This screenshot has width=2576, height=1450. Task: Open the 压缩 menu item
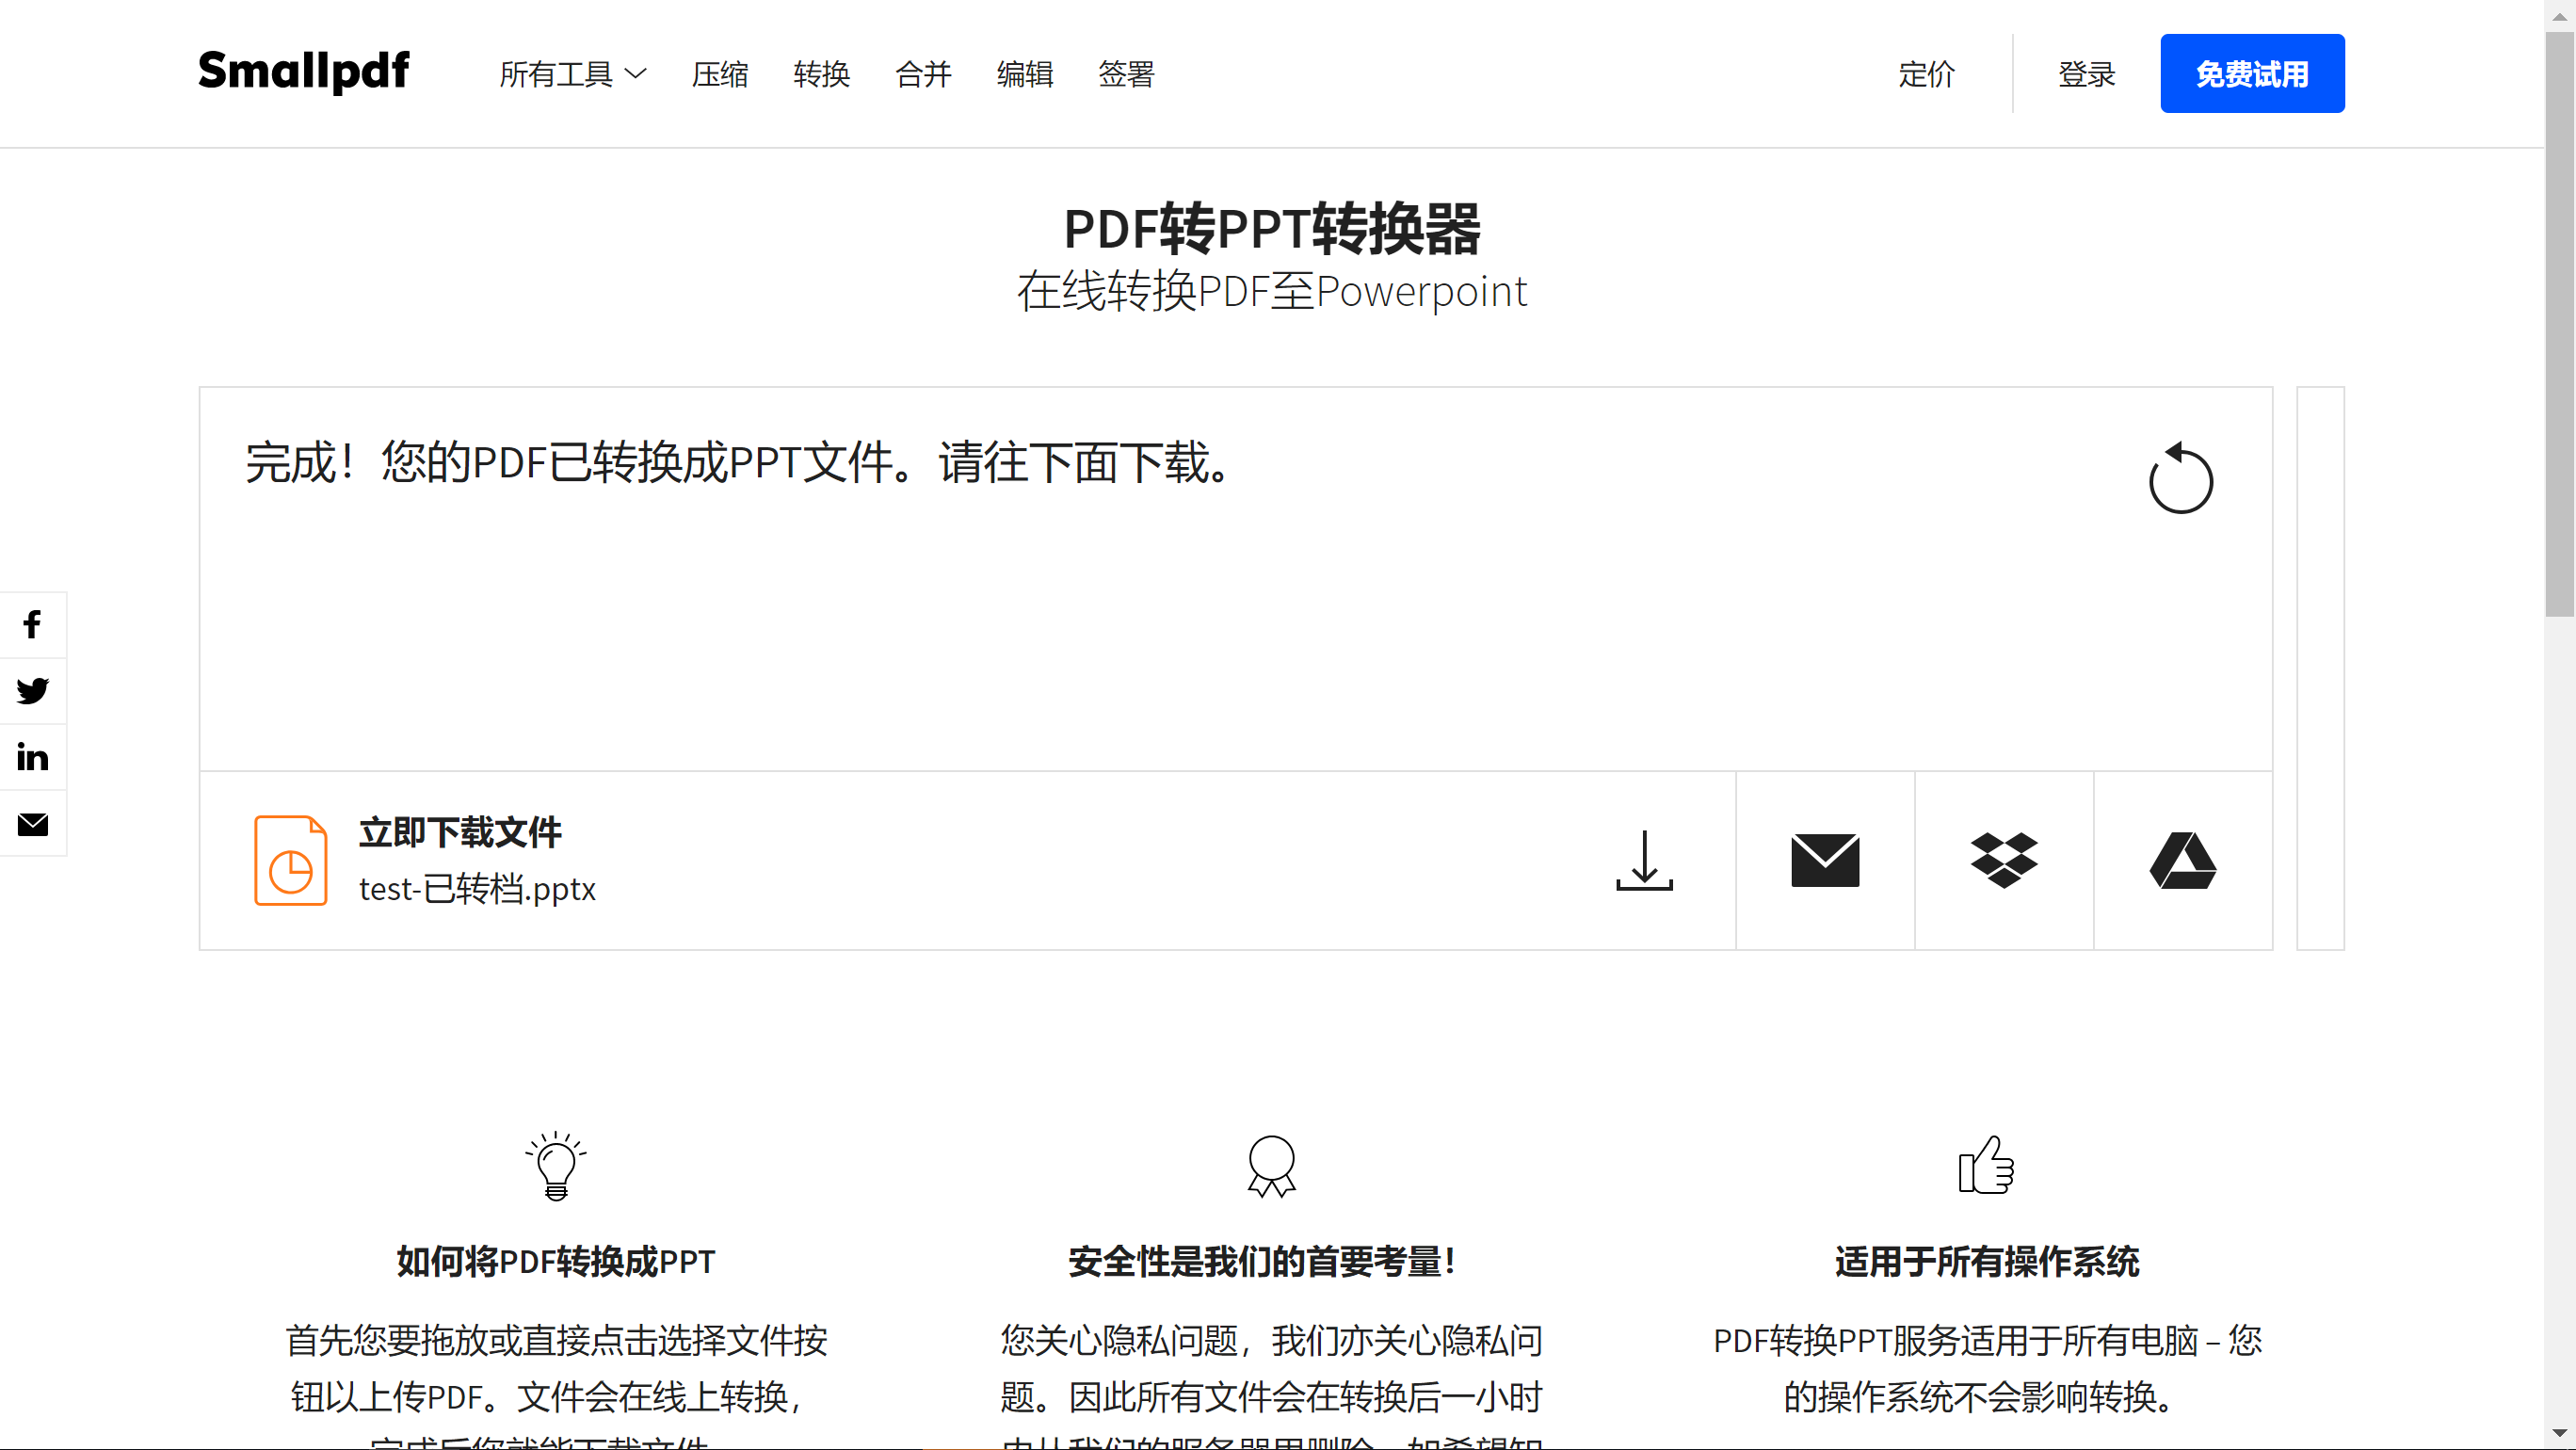click(720, 74)
